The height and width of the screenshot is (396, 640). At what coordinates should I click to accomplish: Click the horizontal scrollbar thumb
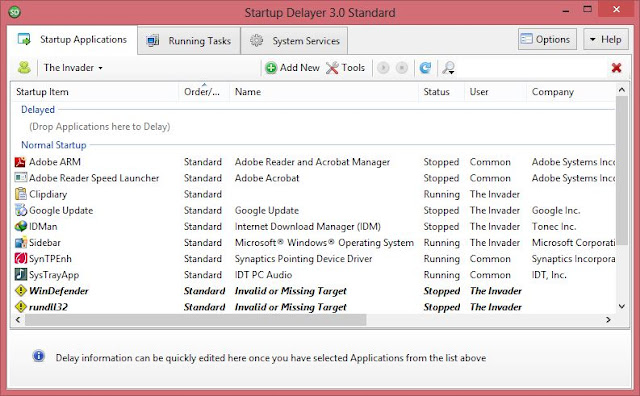pyautogui.click(x=196, y=320)
